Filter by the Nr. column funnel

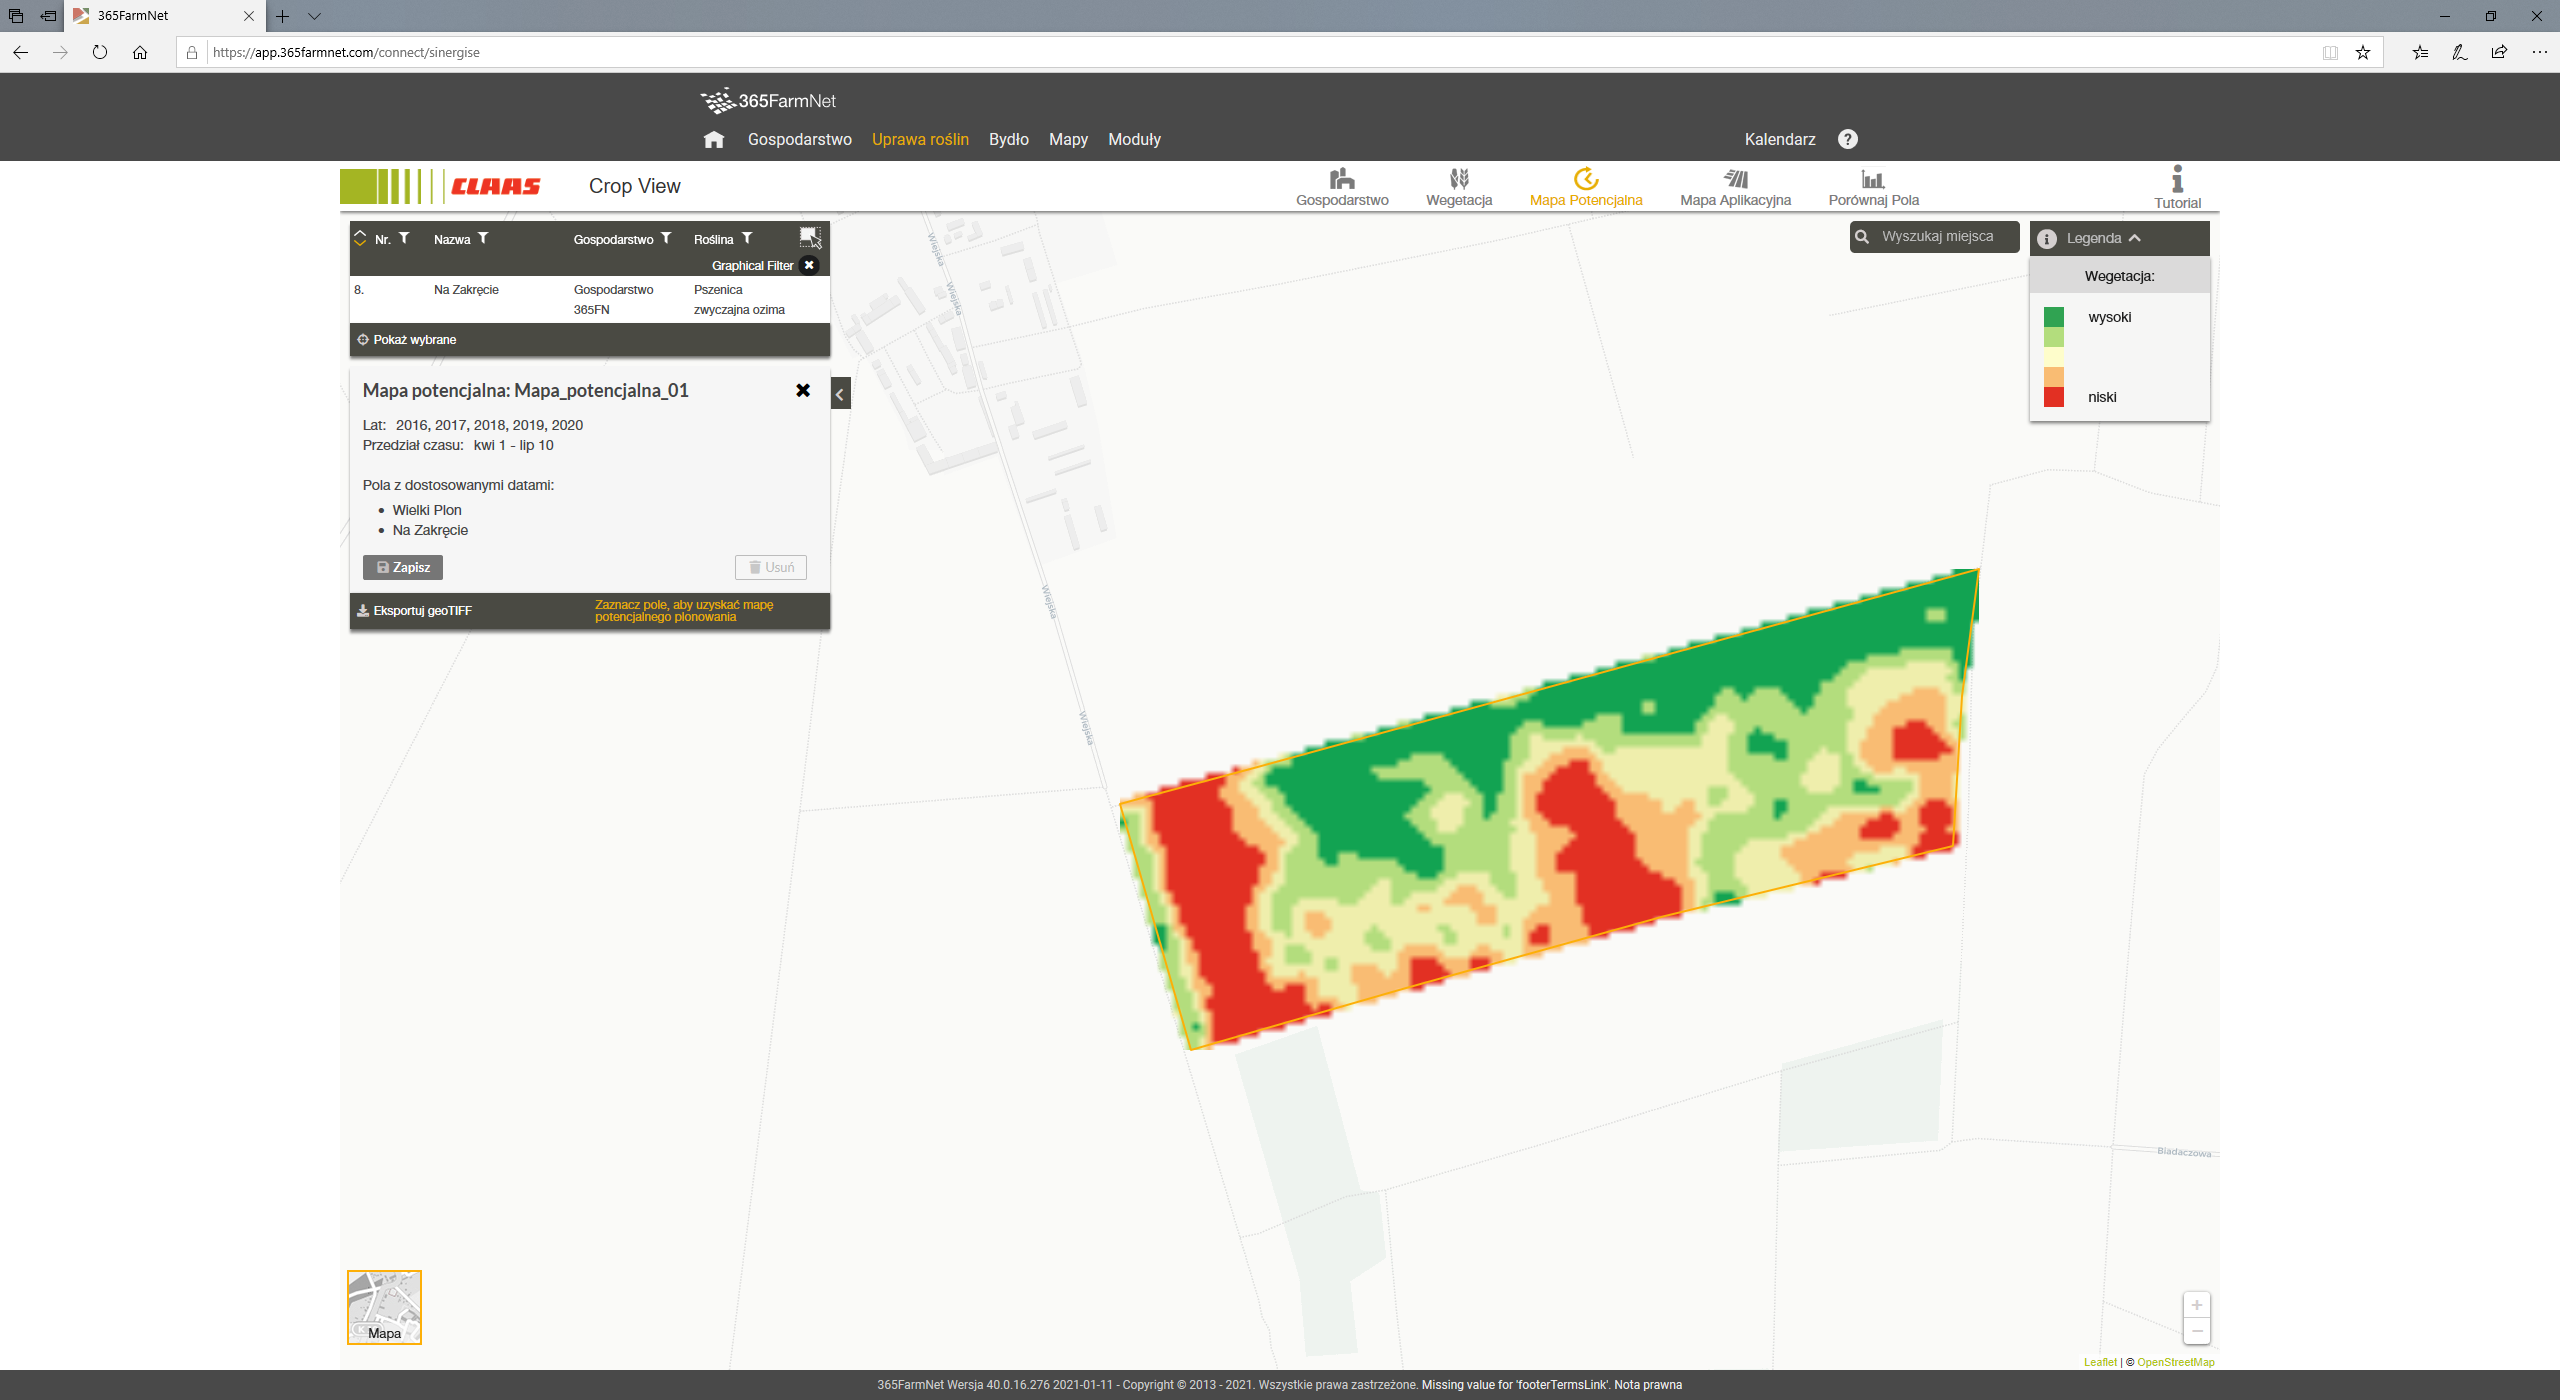(x=404, y=238)
